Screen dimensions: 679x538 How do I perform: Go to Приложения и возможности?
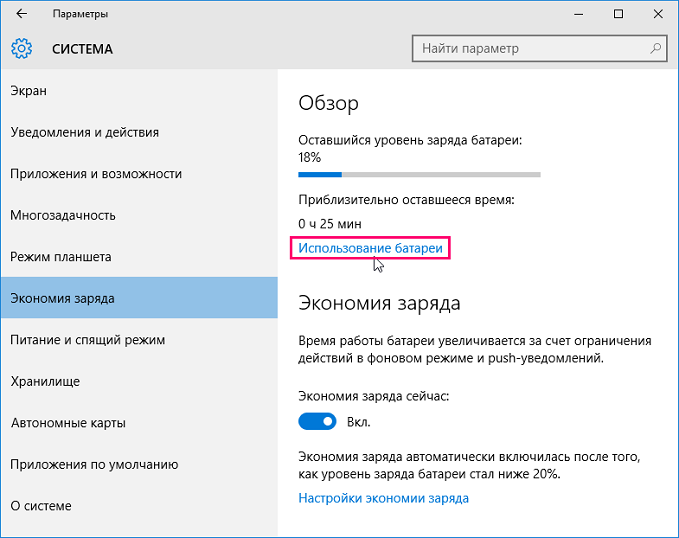[96, 173]
